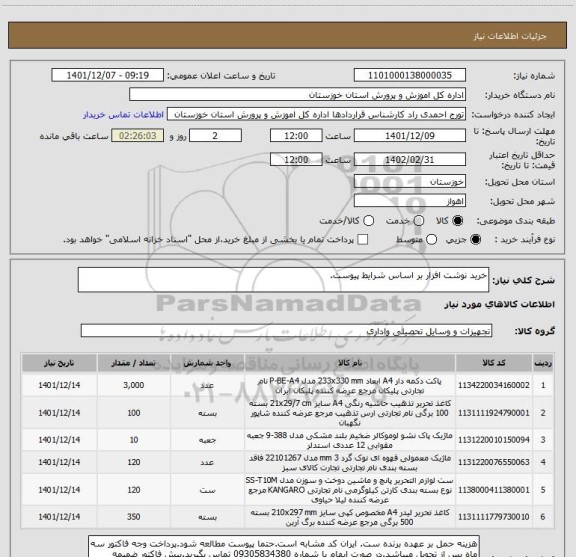Click the product group field تجهیزات و وسایل تحصیلی
The width and height of the screenshot is (576, 557).
pyautogui.click(x=286, y=331)
